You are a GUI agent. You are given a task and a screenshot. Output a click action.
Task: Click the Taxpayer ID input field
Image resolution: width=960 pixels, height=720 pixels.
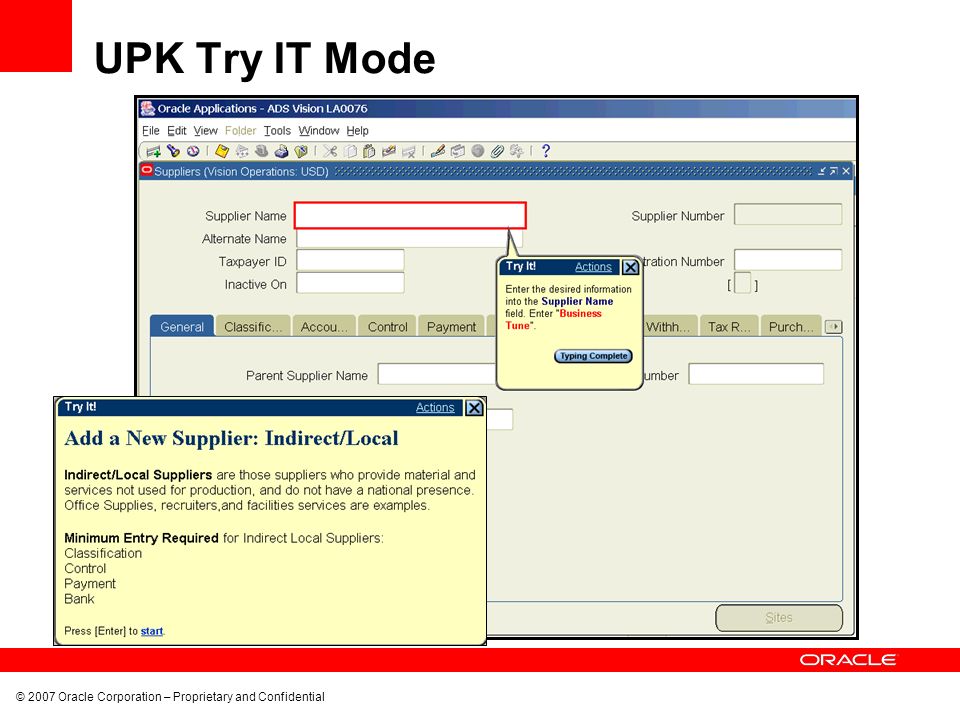(350, 260)
